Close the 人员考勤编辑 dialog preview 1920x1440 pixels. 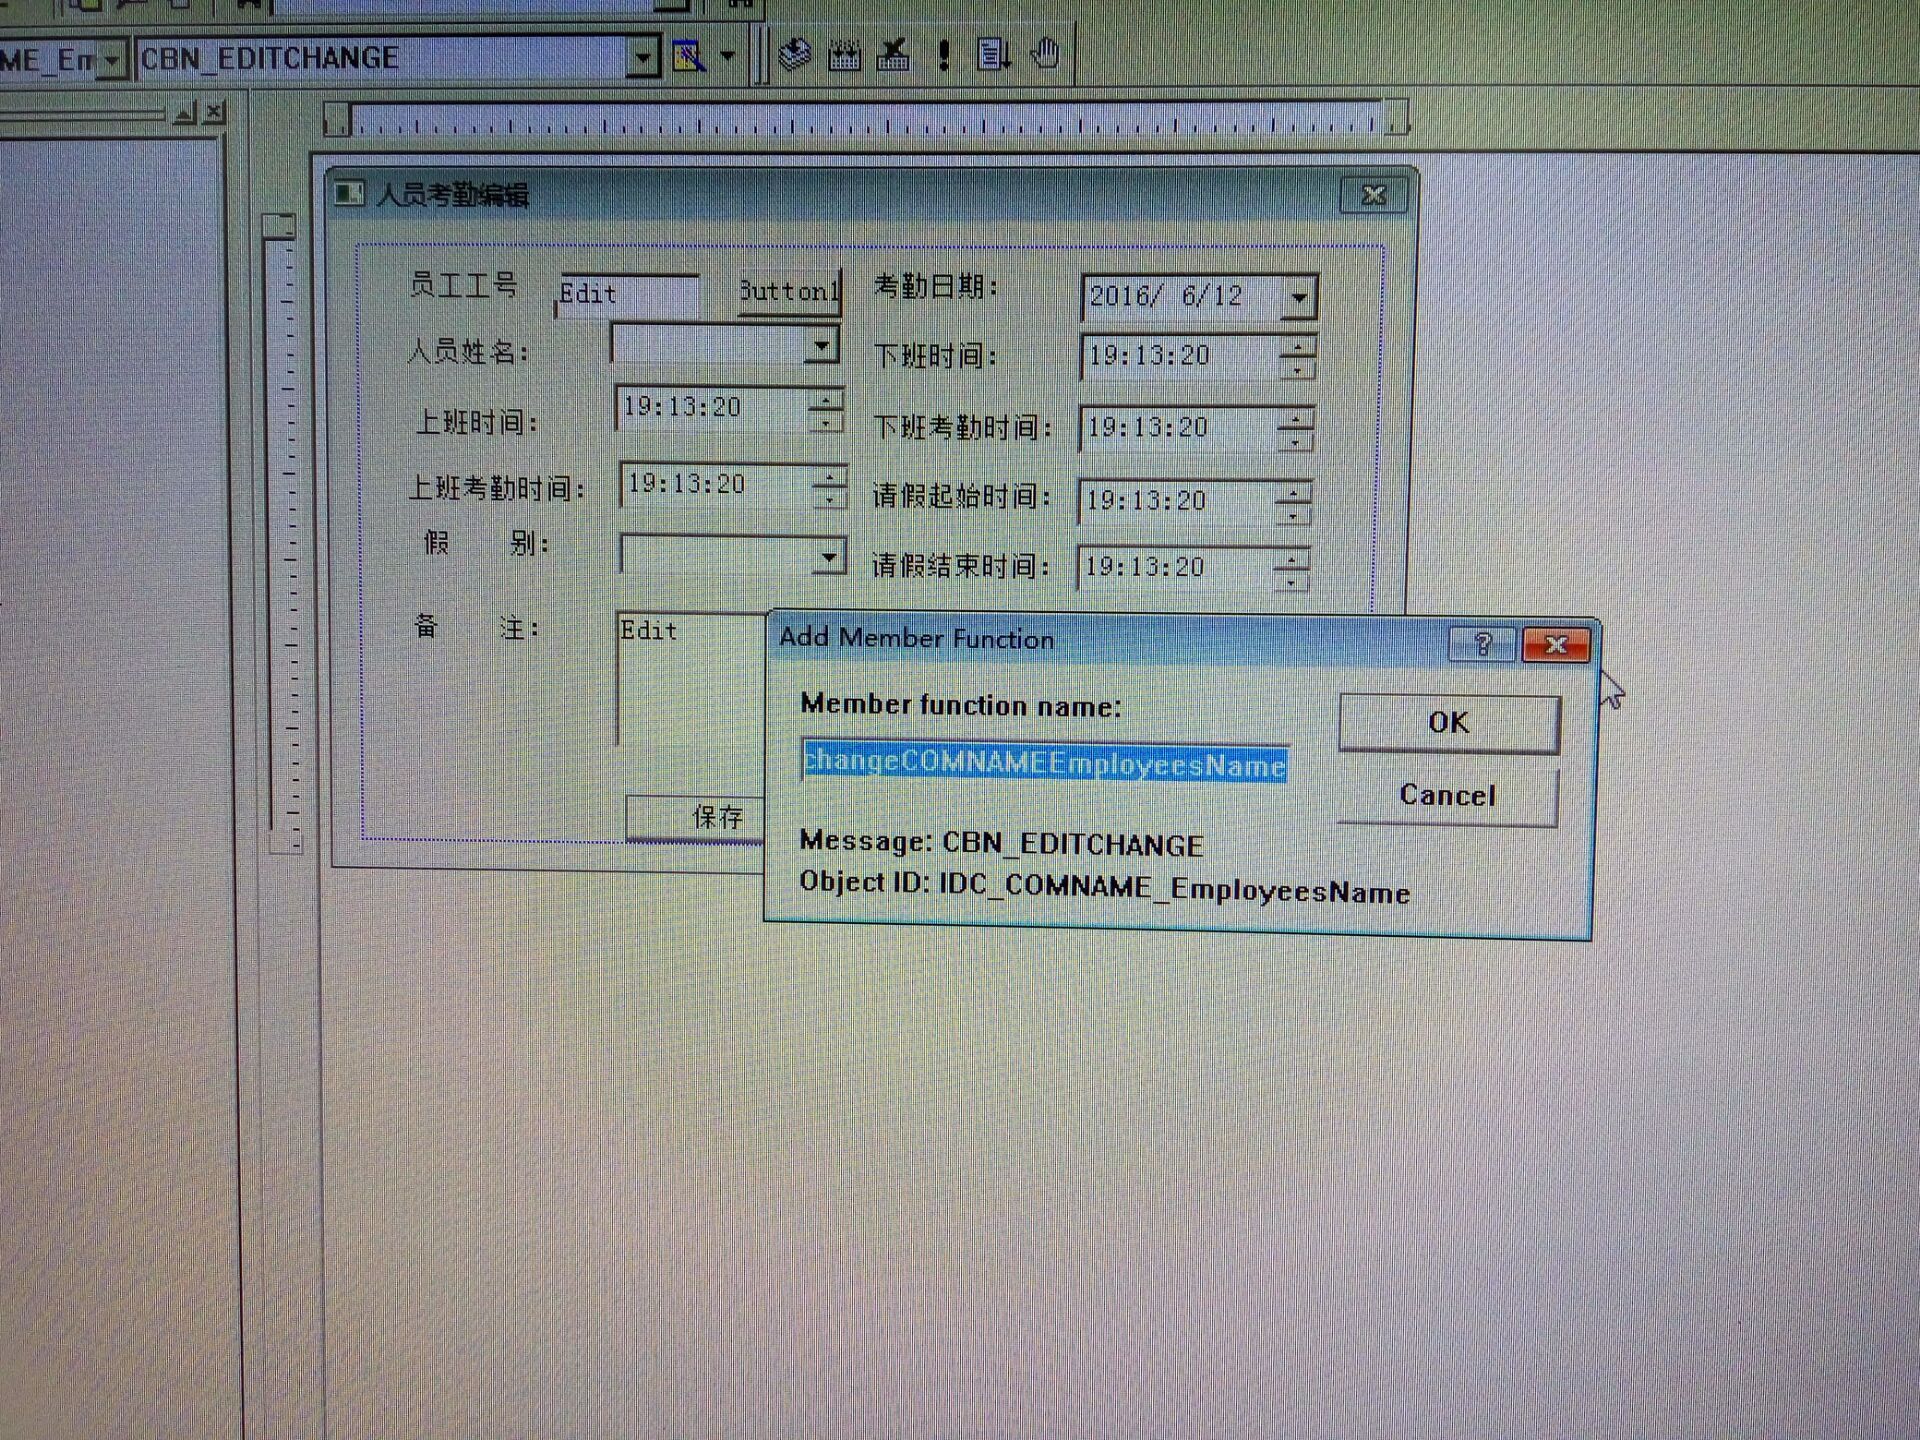tap(1373, 195)
